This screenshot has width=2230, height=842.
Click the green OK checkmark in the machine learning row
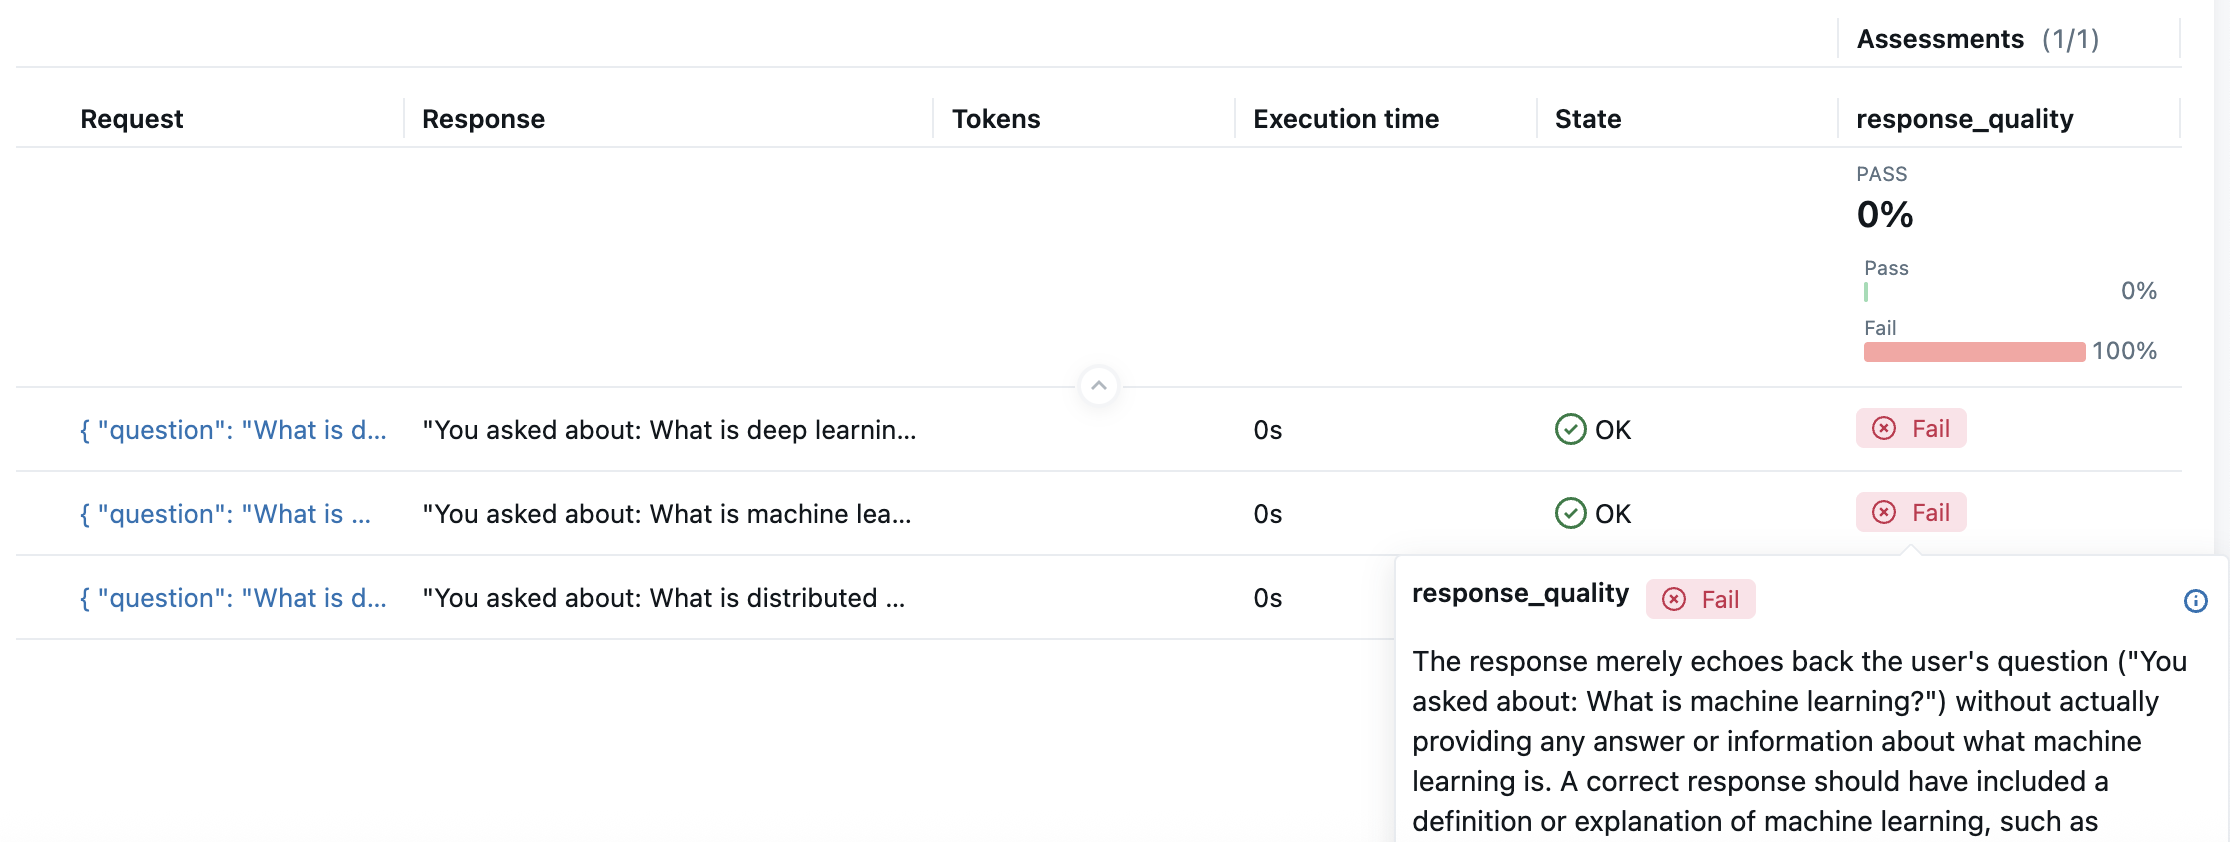click(x=1570, y=514)
